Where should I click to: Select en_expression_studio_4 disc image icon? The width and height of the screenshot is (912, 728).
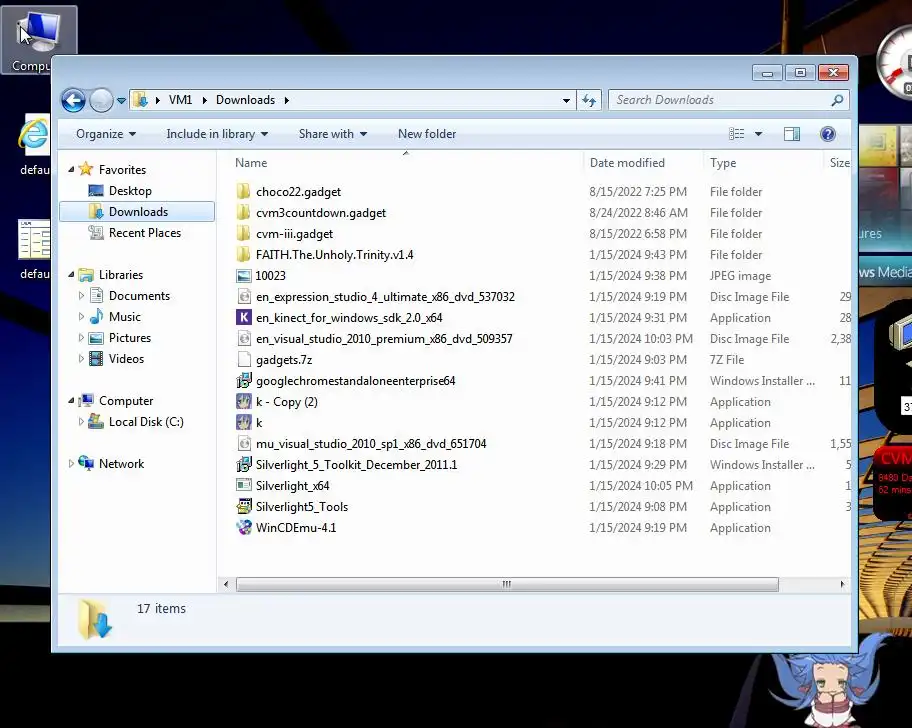pos(244,297)
